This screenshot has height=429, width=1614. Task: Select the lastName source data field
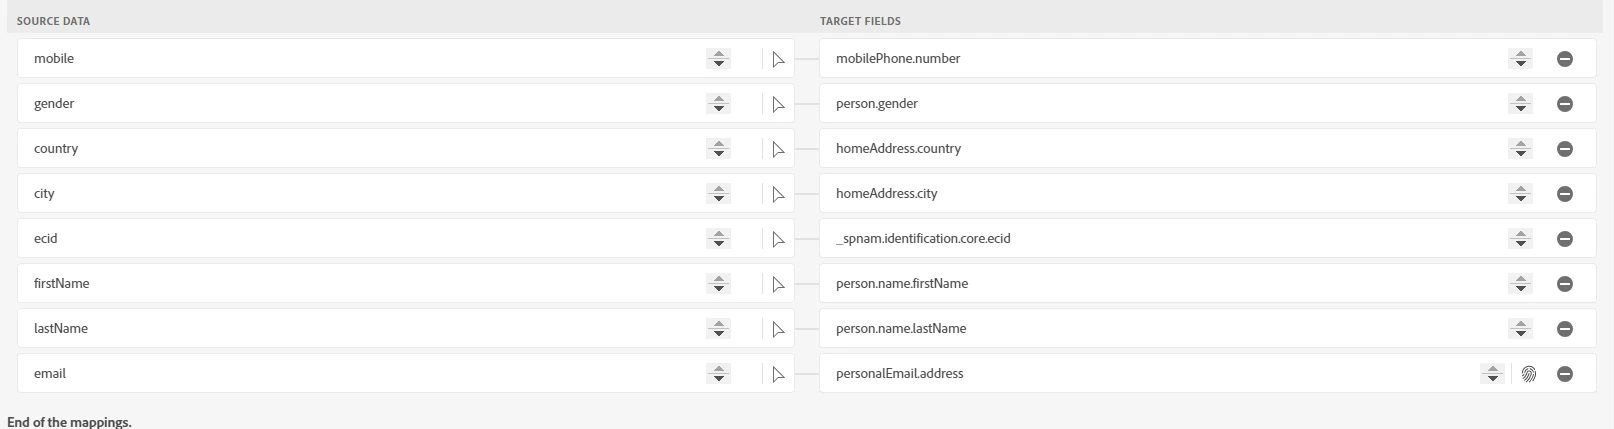pyautogui.click(x=360, y=329)
